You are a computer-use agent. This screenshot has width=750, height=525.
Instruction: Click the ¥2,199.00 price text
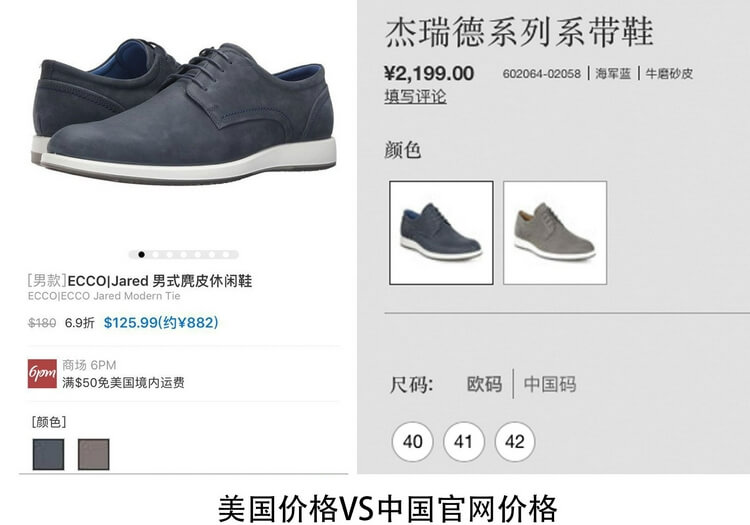pos(429,73)
